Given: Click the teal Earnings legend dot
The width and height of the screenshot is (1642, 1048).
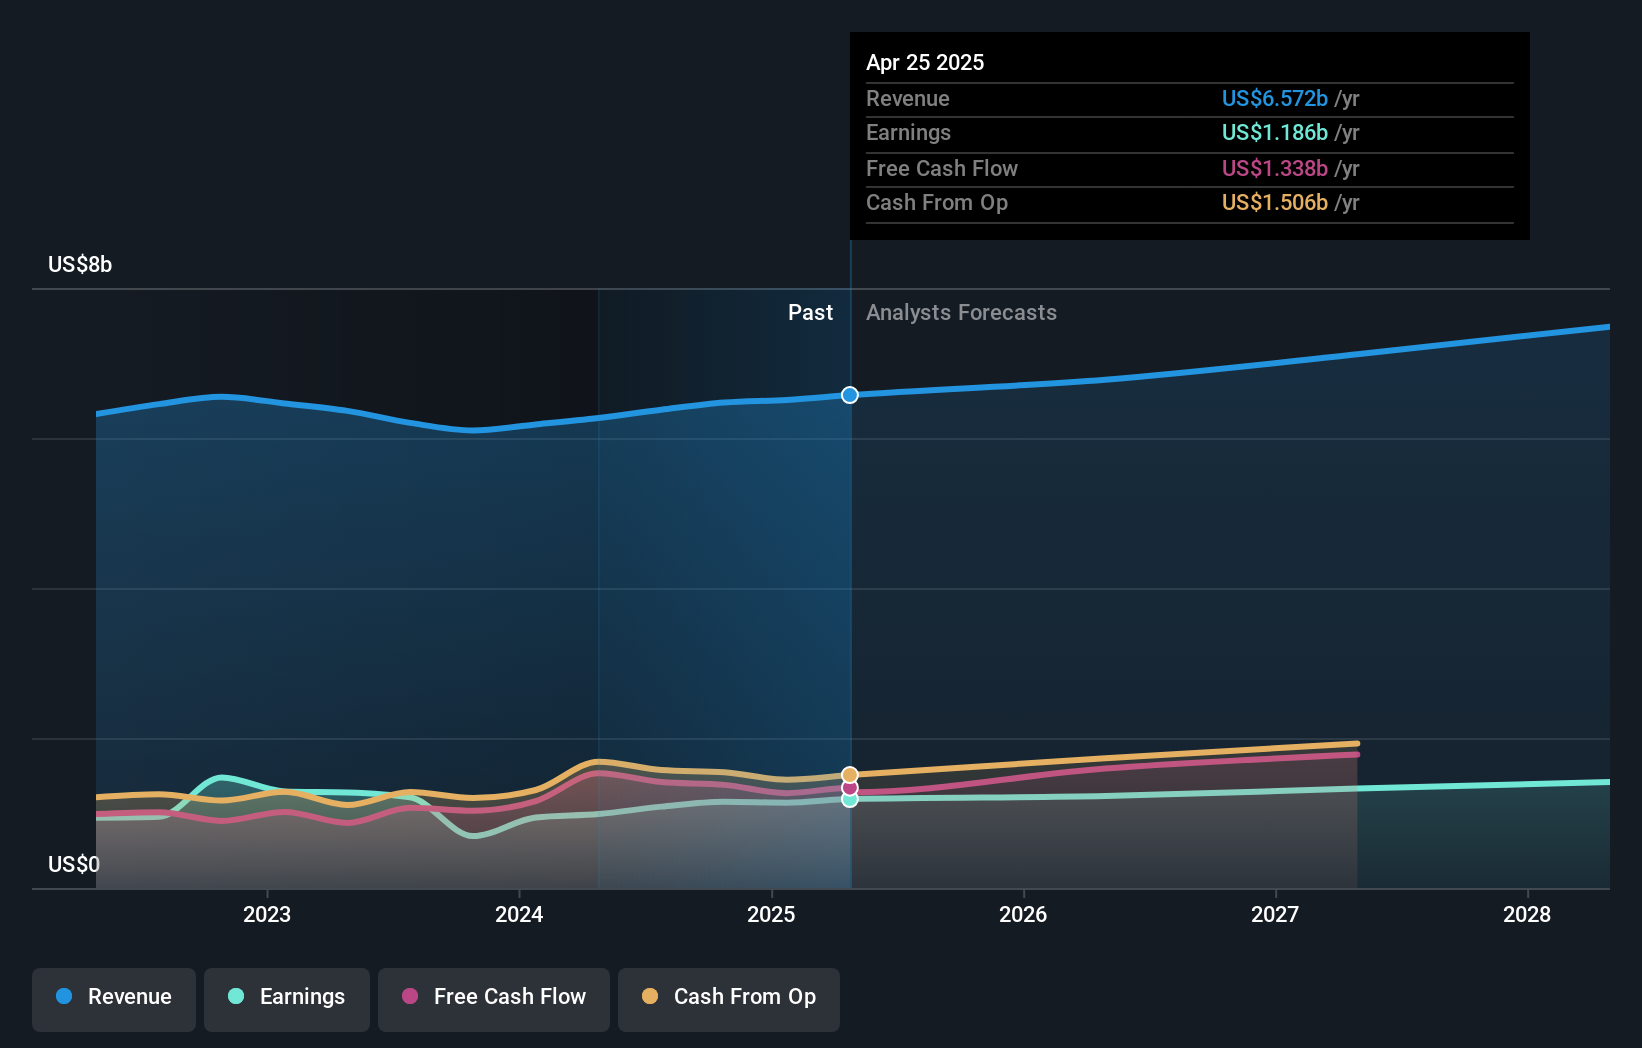Looking at the screenshot, I should 236,996.
